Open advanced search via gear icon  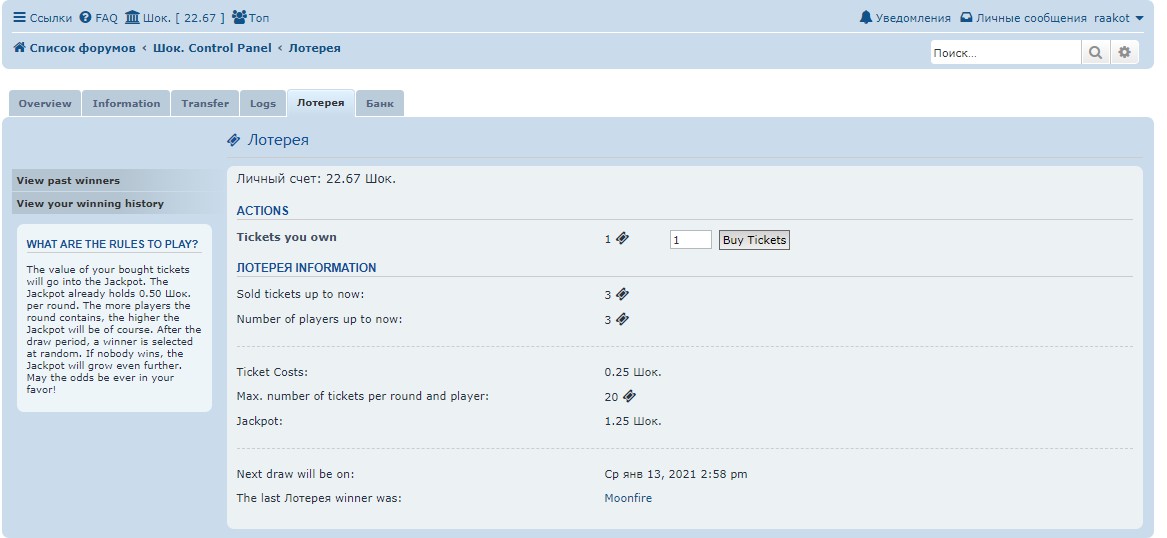pos(1125,53)
